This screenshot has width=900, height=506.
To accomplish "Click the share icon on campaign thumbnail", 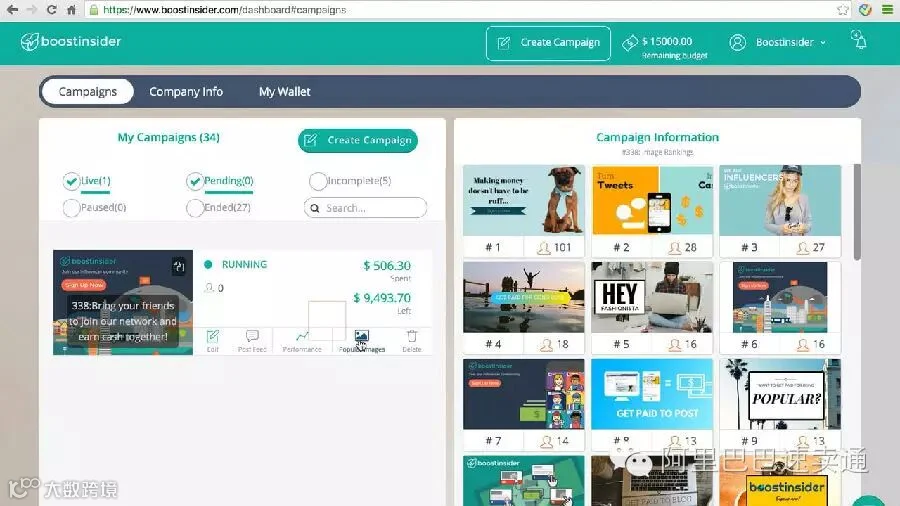I will [179, 266].
